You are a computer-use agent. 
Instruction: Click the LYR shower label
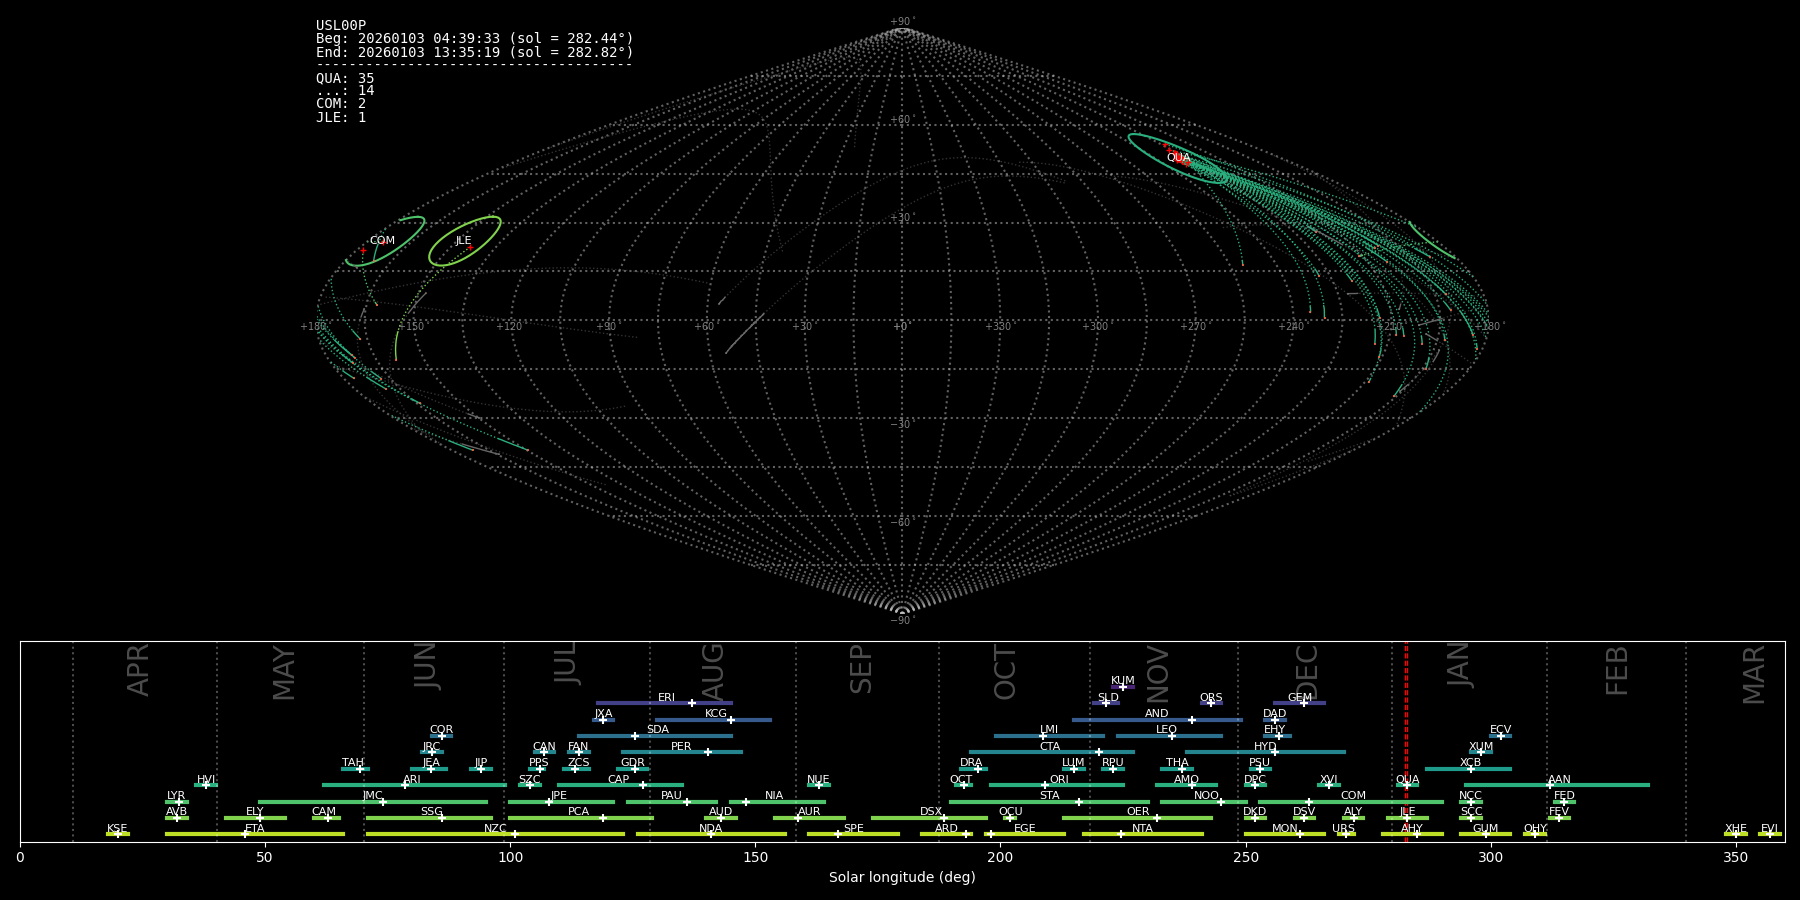(x=176, y=796)
